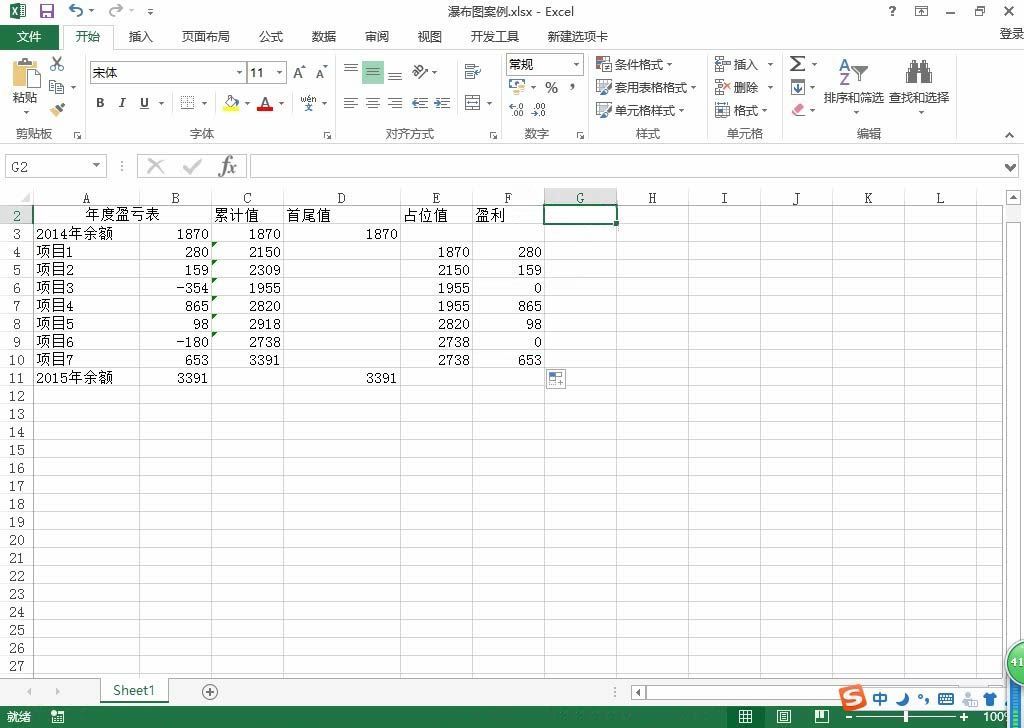
Task: Click the AutoSum sigma icon
Action: pos(797,63)
